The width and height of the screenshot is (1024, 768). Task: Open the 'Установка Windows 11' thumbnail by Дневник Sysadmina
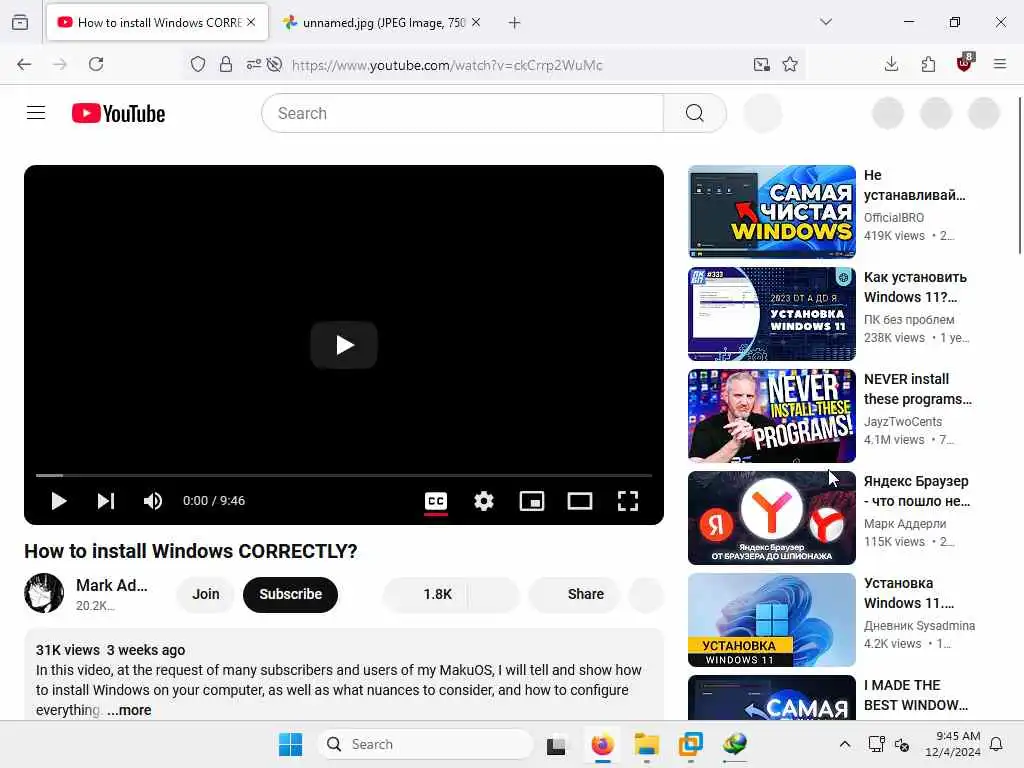coord(772,620)
